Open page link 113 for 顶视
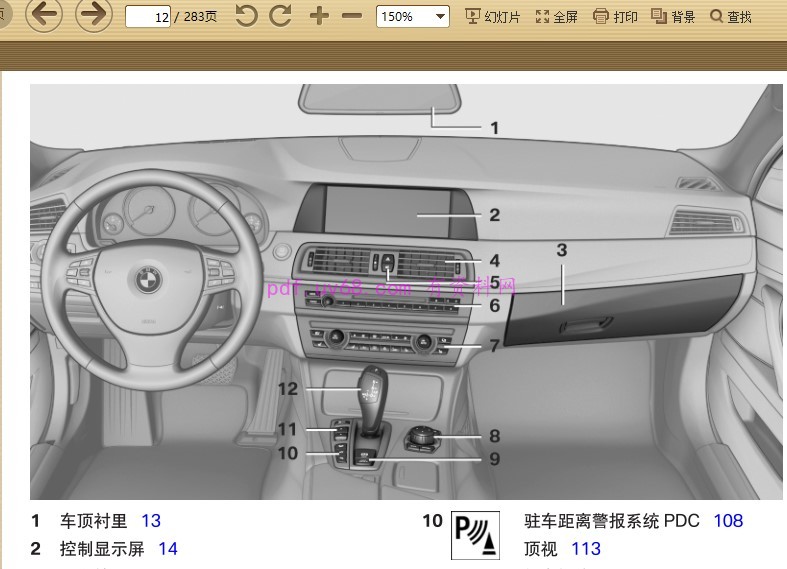Screen dimensions: 787x569 coord(586,549)
